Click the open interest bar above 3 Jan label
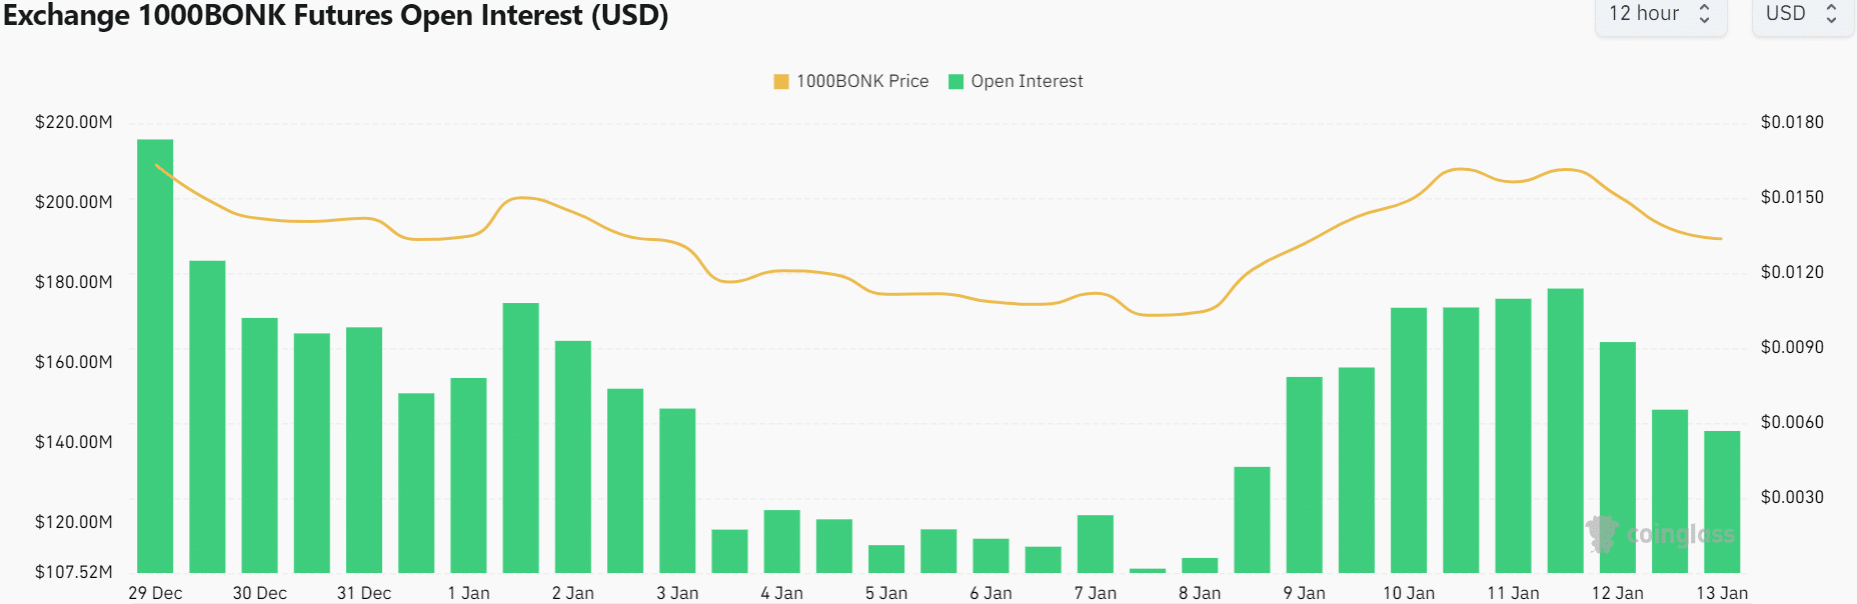Screen dimensions: 1857x604 pyautogui.click(x=677, y=491)
